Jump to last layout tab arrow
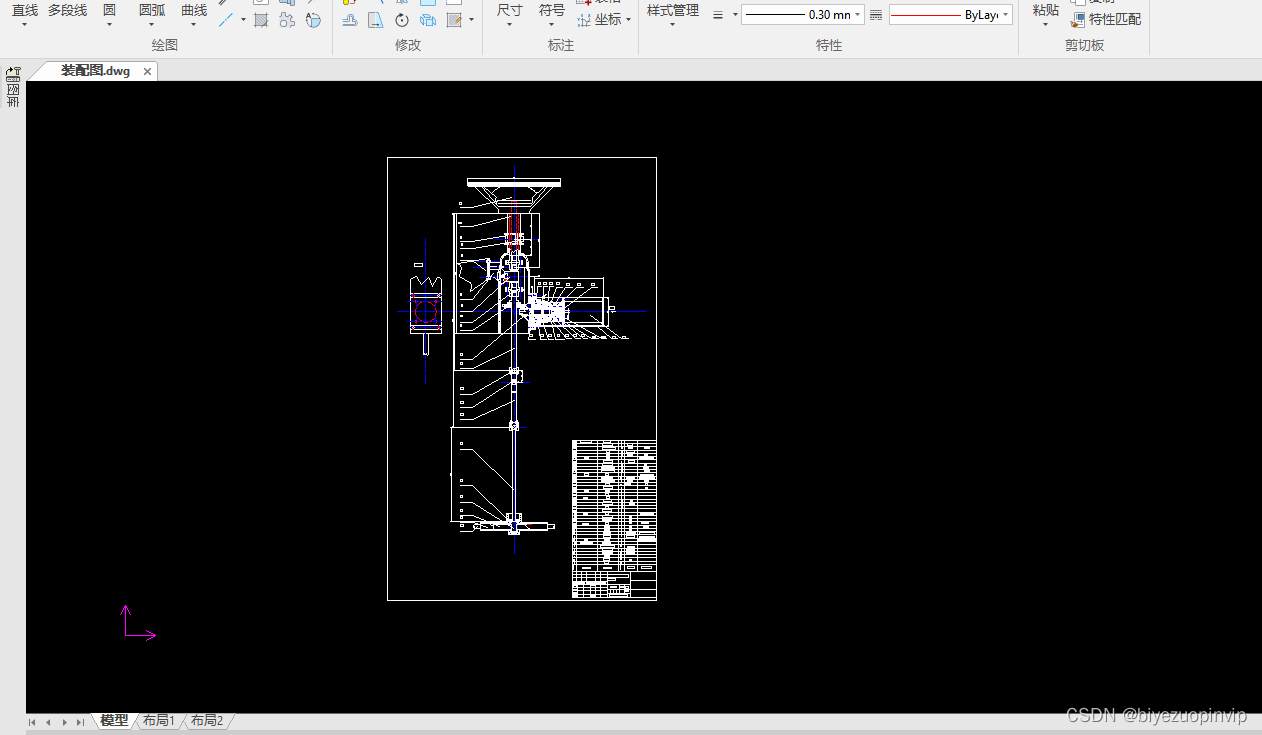1262x735 pixels. point(80,722)
